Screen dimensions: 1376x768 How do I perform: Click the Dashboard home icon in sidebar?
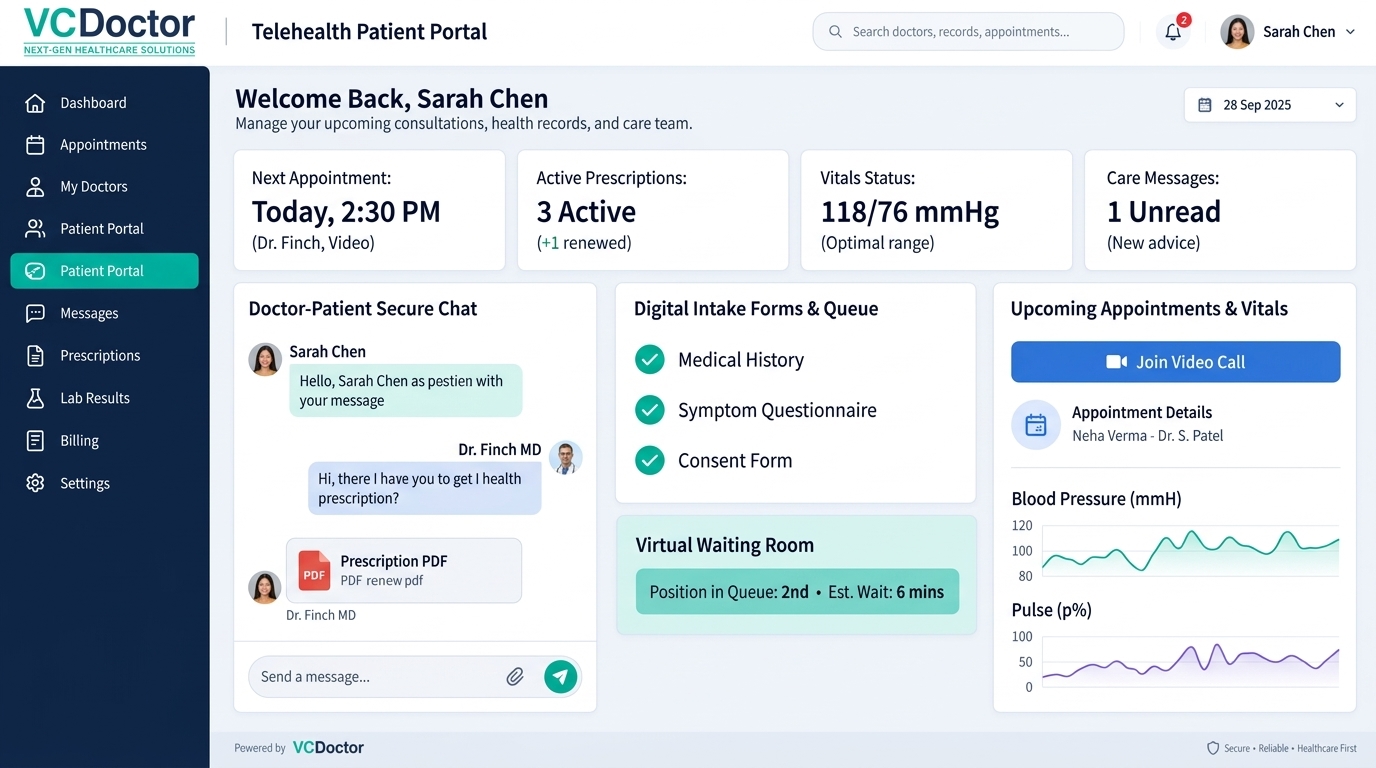click(35, 103)
